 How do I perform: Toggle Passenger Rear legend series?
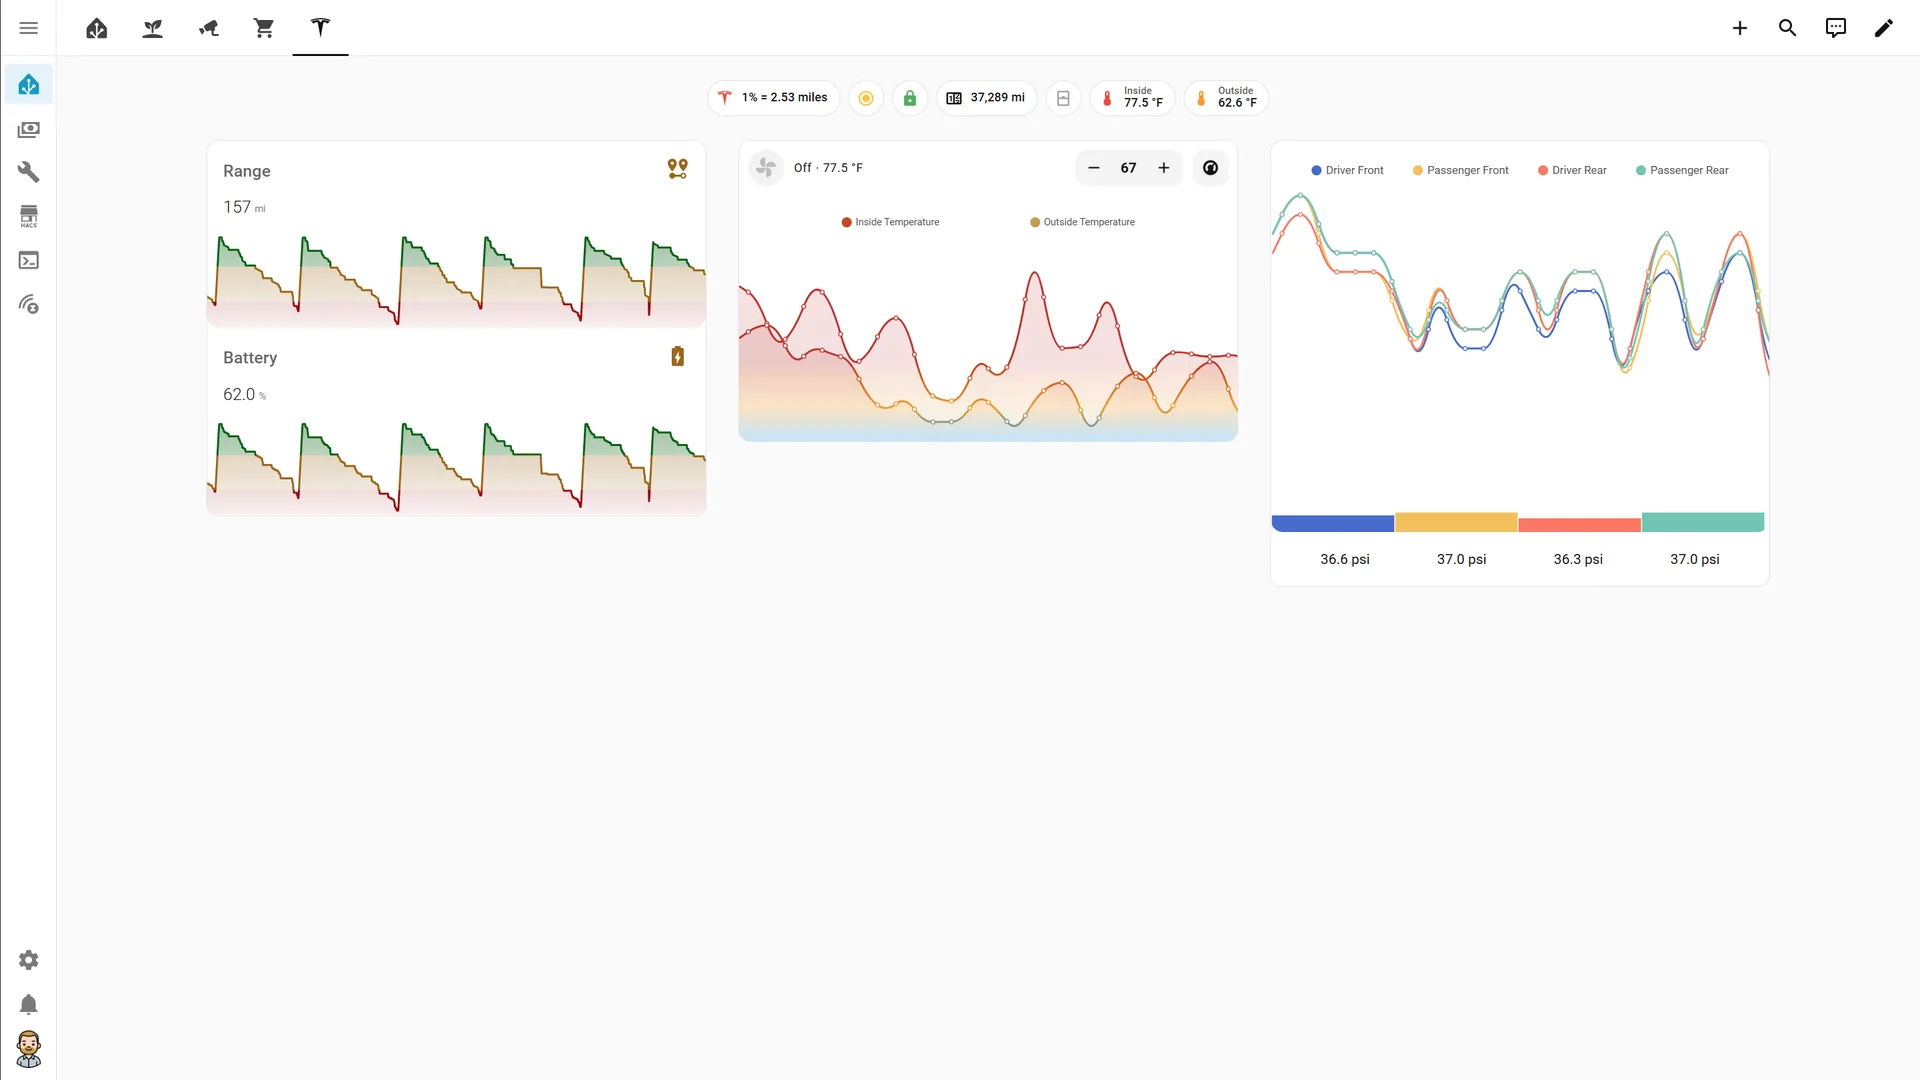click(x=1682, y=170)
